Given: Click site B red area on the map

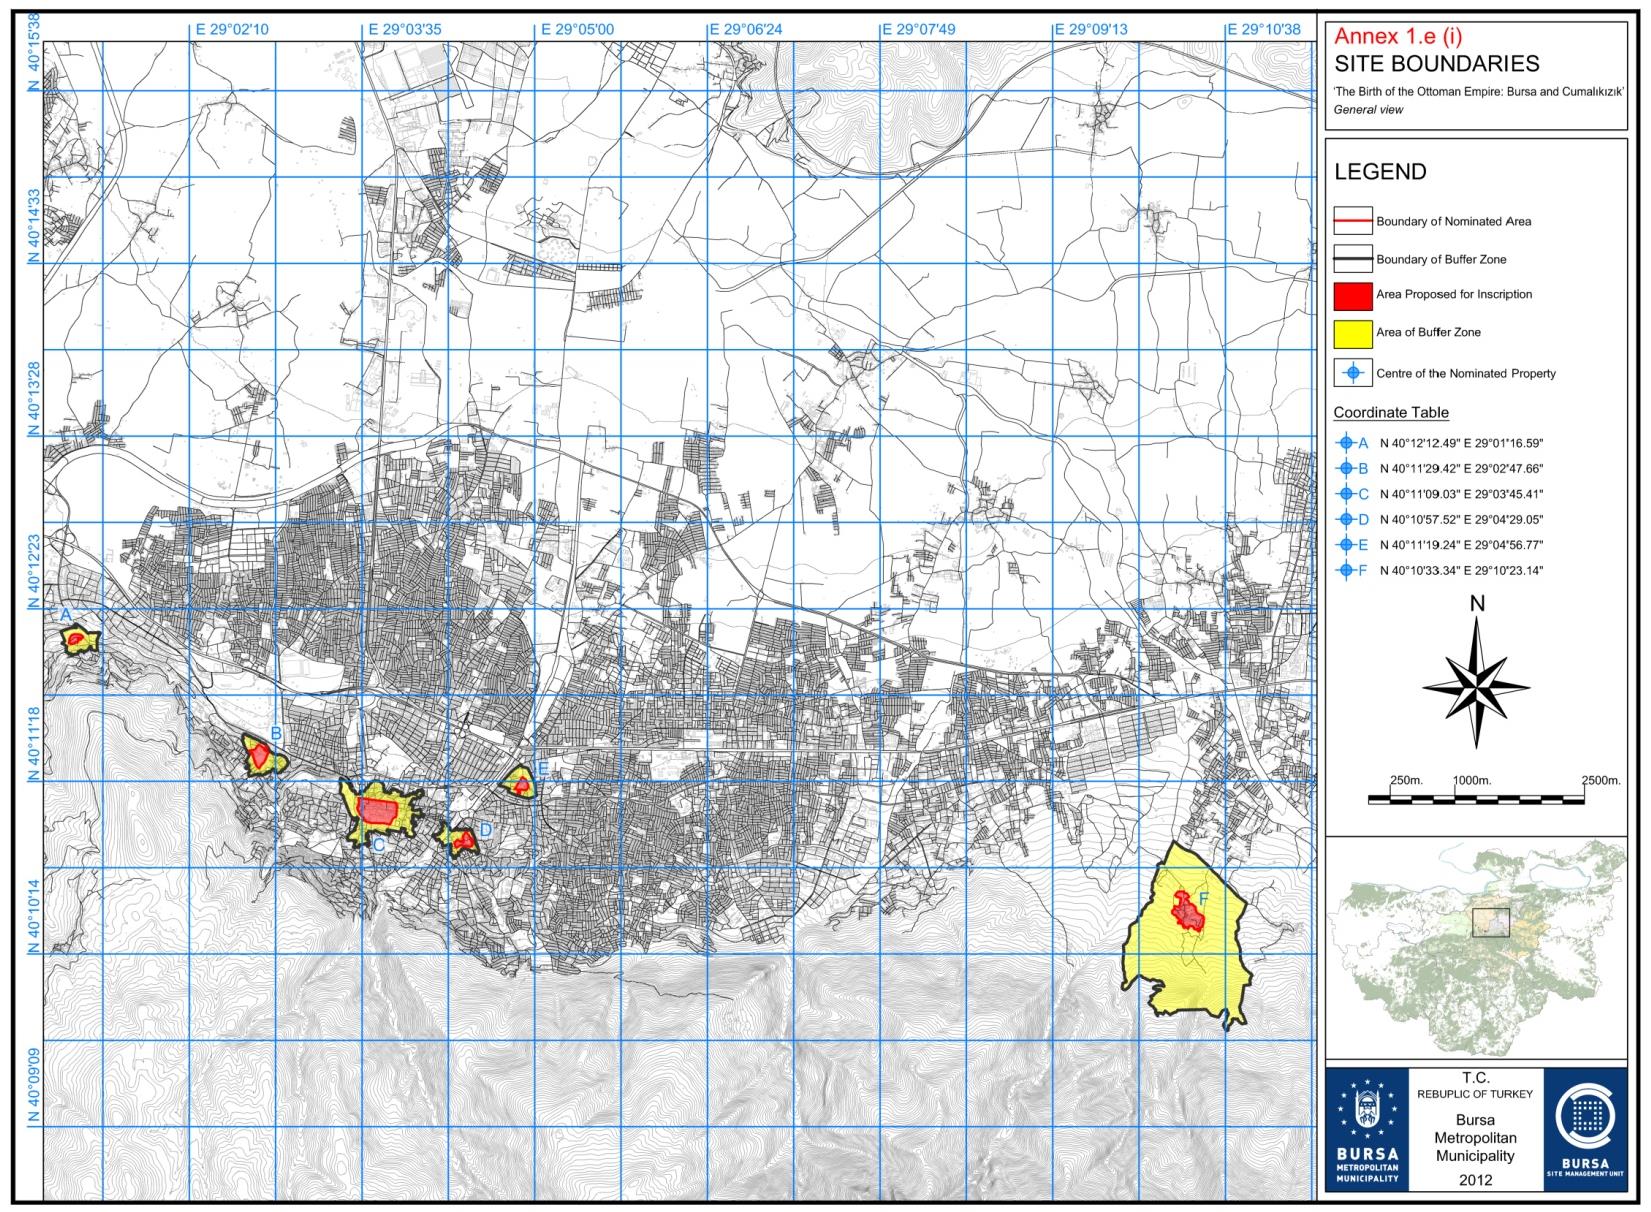Looking at the screenshot, I should (x=260, y=755).
